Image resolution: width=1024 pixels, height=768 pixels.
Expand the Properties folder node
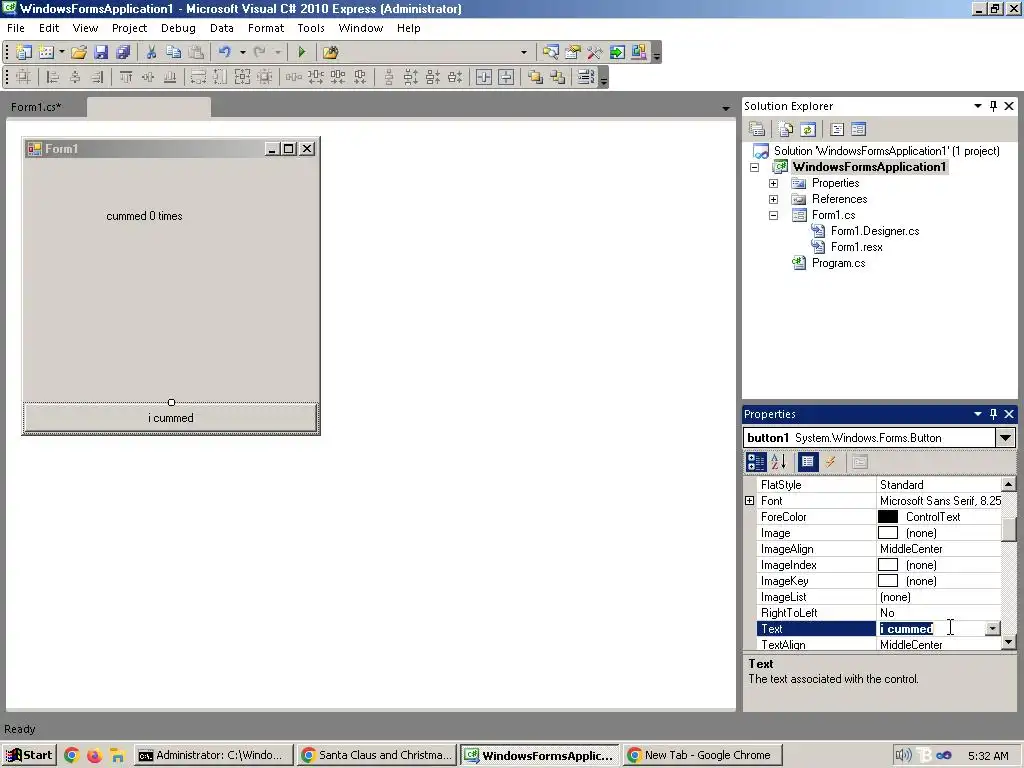click(773, 184)
